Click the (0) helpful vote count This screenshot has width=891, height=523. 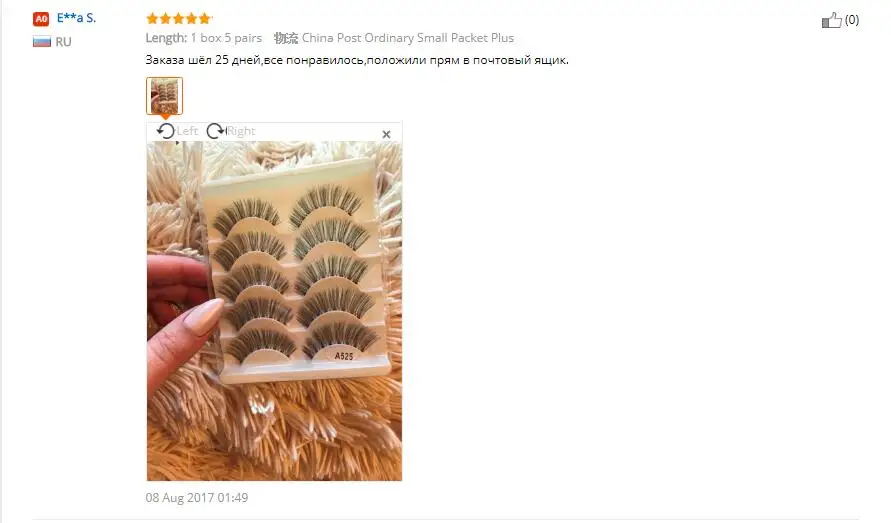[x=852, y=20]
